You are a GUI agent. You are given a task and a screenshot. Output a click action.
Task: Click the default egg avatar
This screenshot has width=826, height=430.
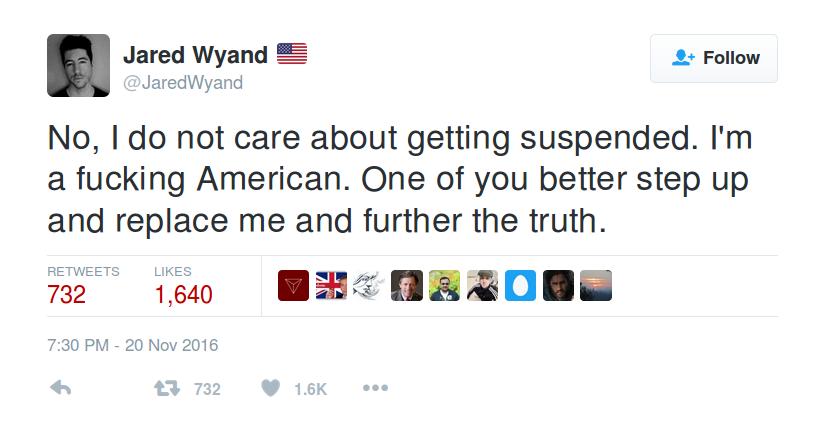[520, 286]
